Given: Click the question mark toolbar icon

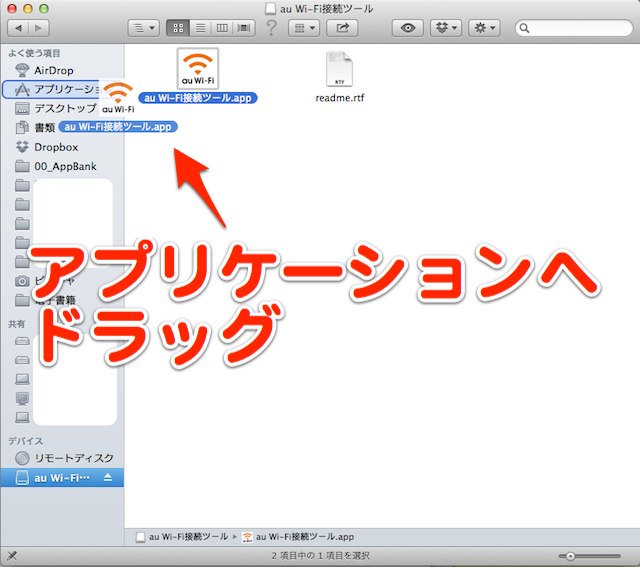Looking at the screenshot, I should 271,28.
